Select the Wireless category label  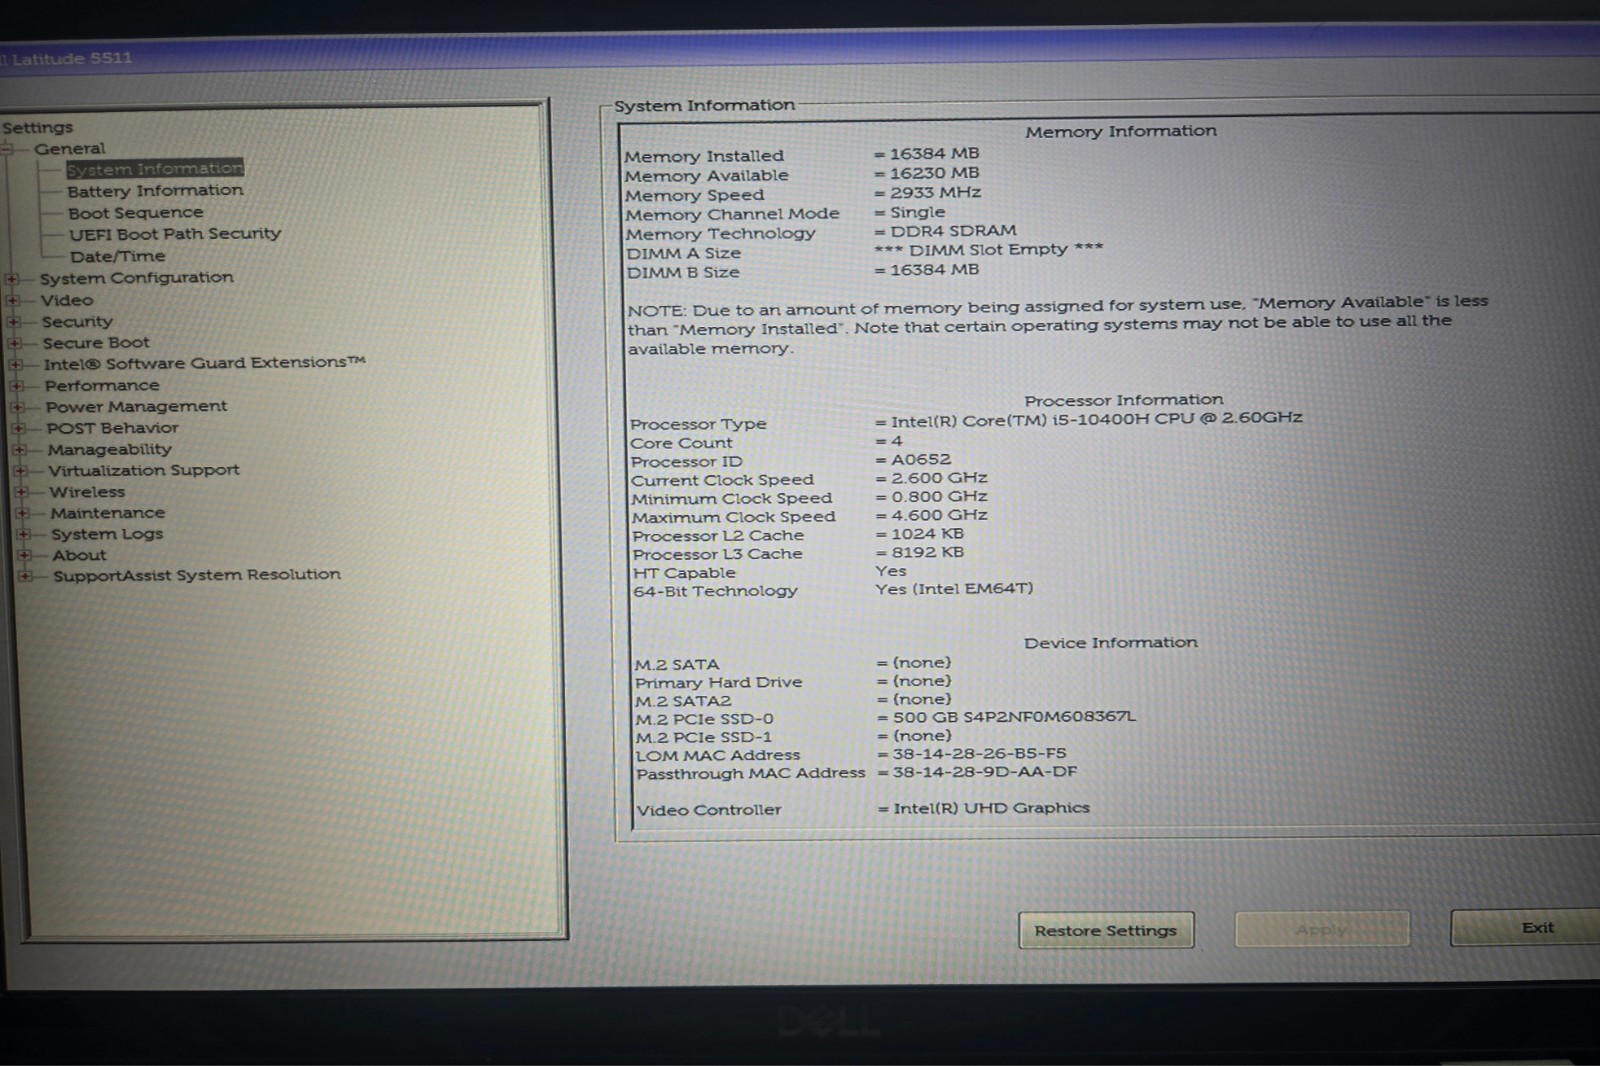[x=87, y=492]
